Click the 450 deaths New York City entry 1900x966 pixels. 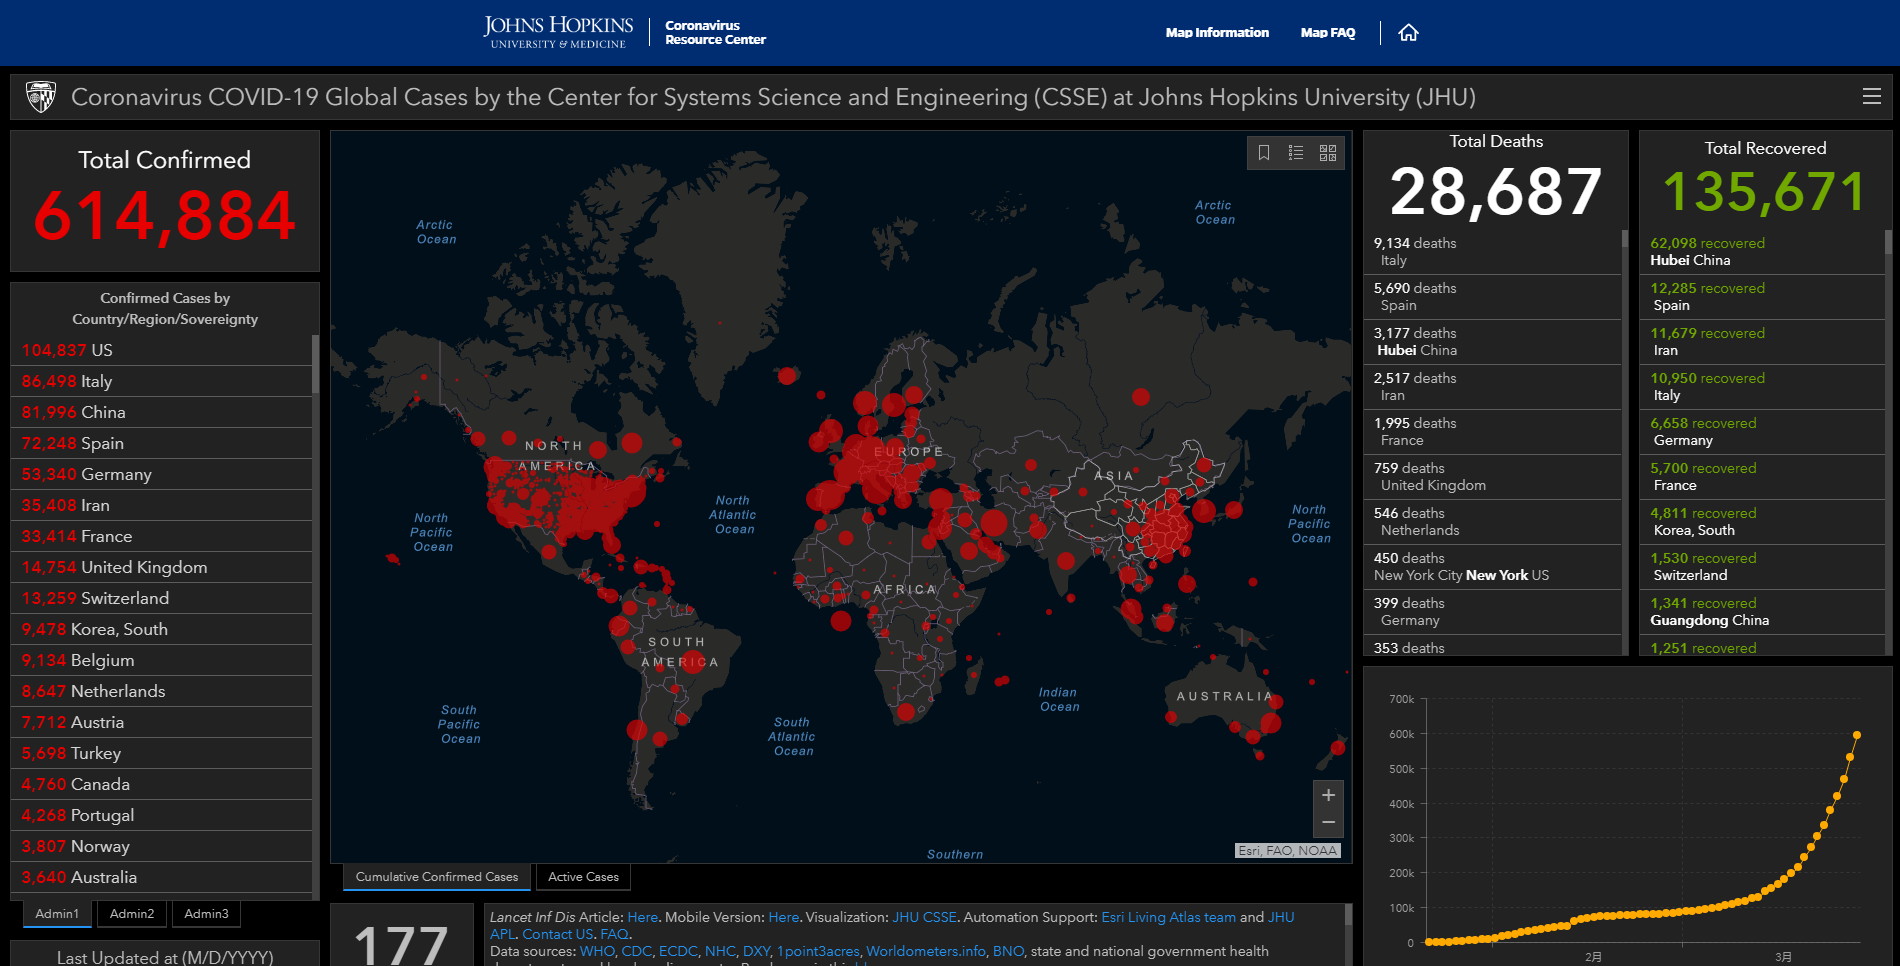1492,567
